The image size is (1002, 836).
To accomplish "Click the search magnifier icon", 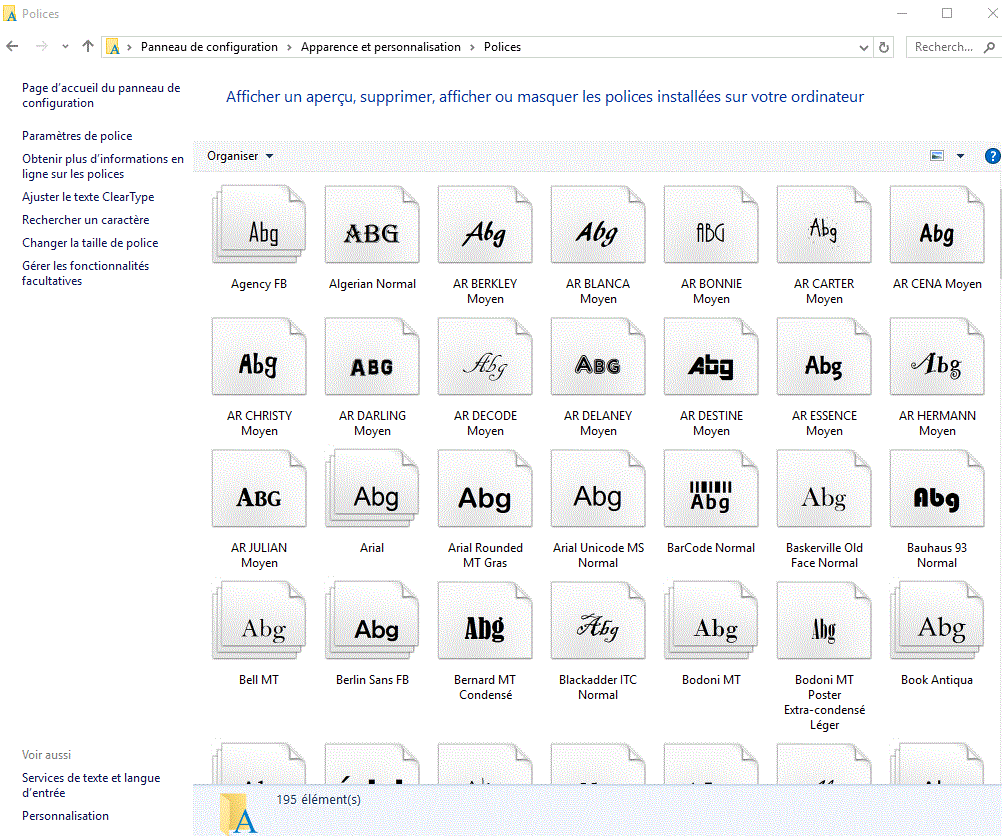I will click(989, 47).
